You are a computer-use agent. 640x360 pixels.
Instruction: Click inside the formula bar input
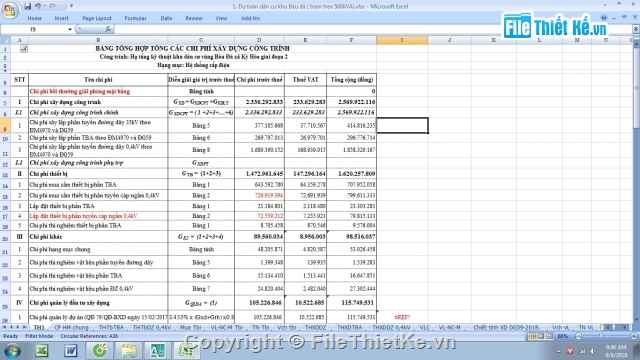tap(372, 29)
